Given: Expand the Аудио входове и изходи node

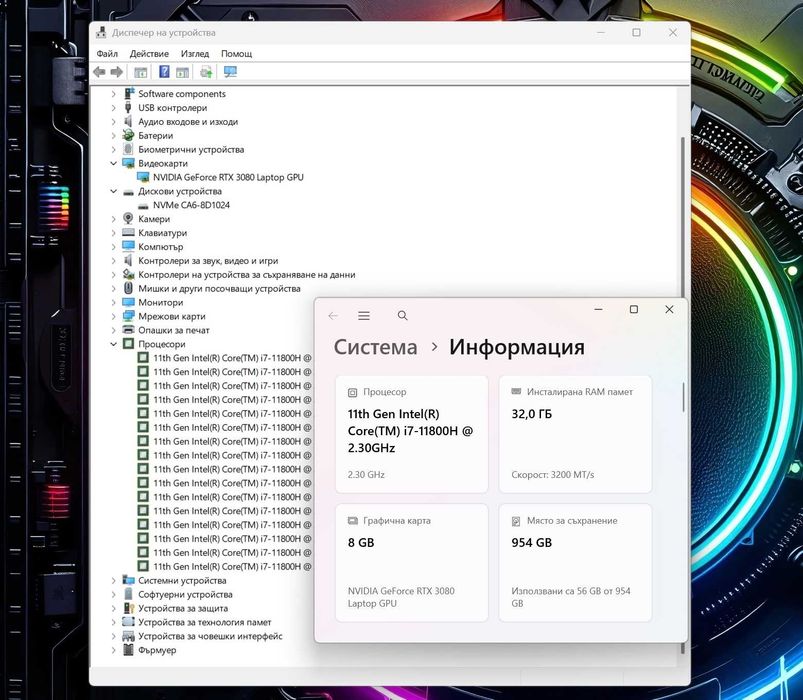Looking at the screenshot, I should click(114, 121).
